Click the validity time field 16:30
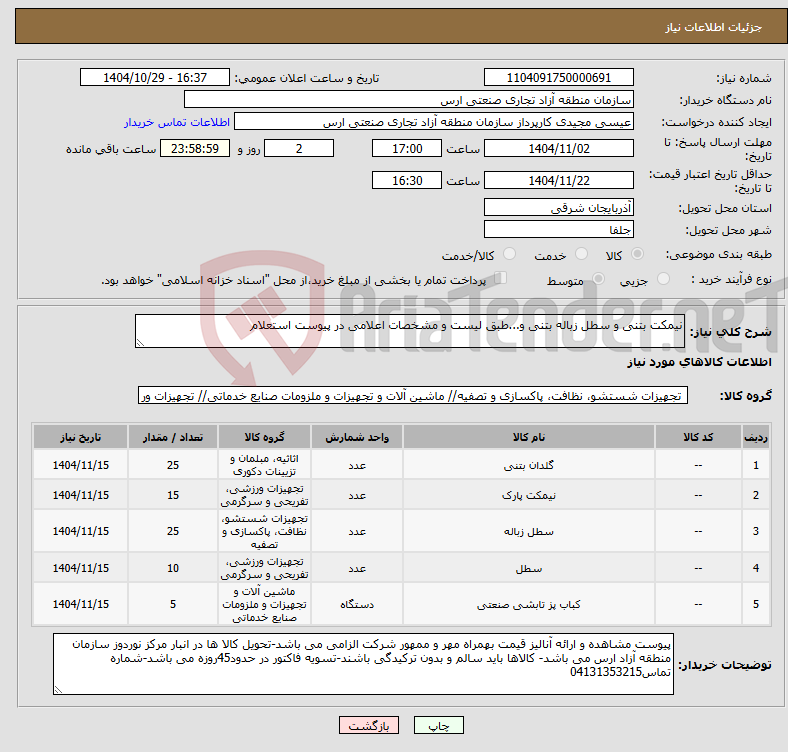 pyautogui.click(x=407, y=180)
